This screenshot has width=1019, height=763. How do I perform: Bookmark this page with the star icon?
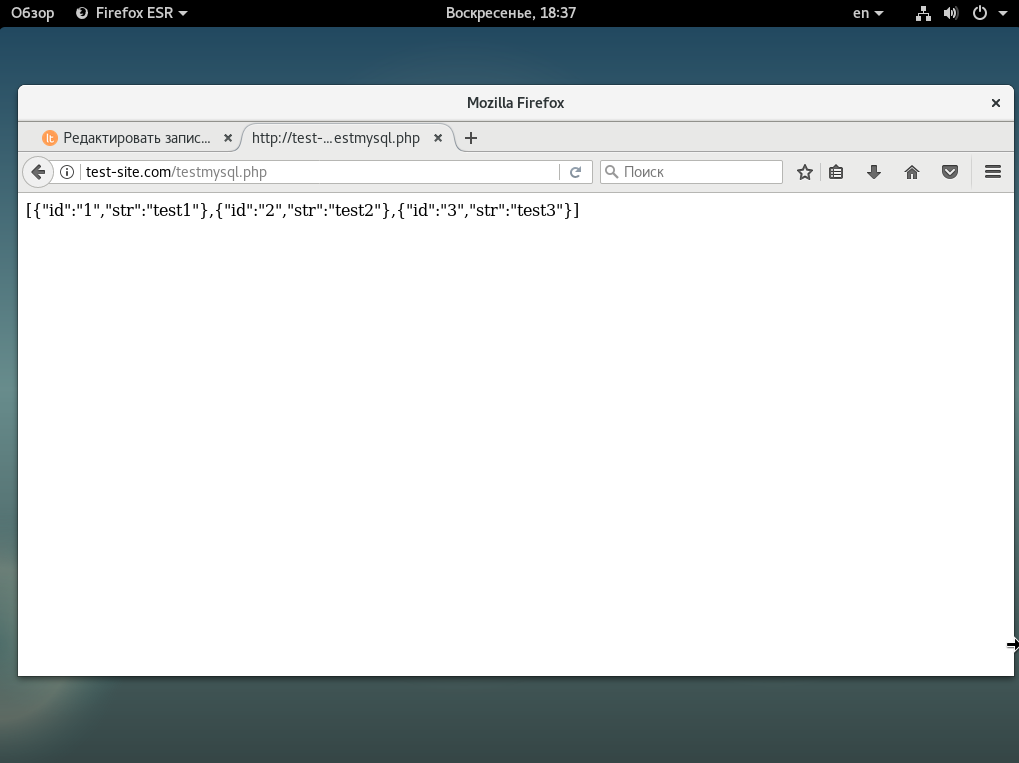[804, 172]
